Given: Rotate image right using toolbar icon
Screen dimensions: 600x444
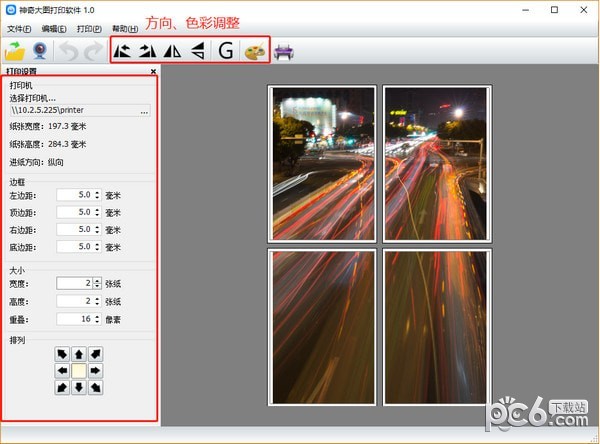Looking at the screenshot, I should pyautogui.click(x=148, y=51).
